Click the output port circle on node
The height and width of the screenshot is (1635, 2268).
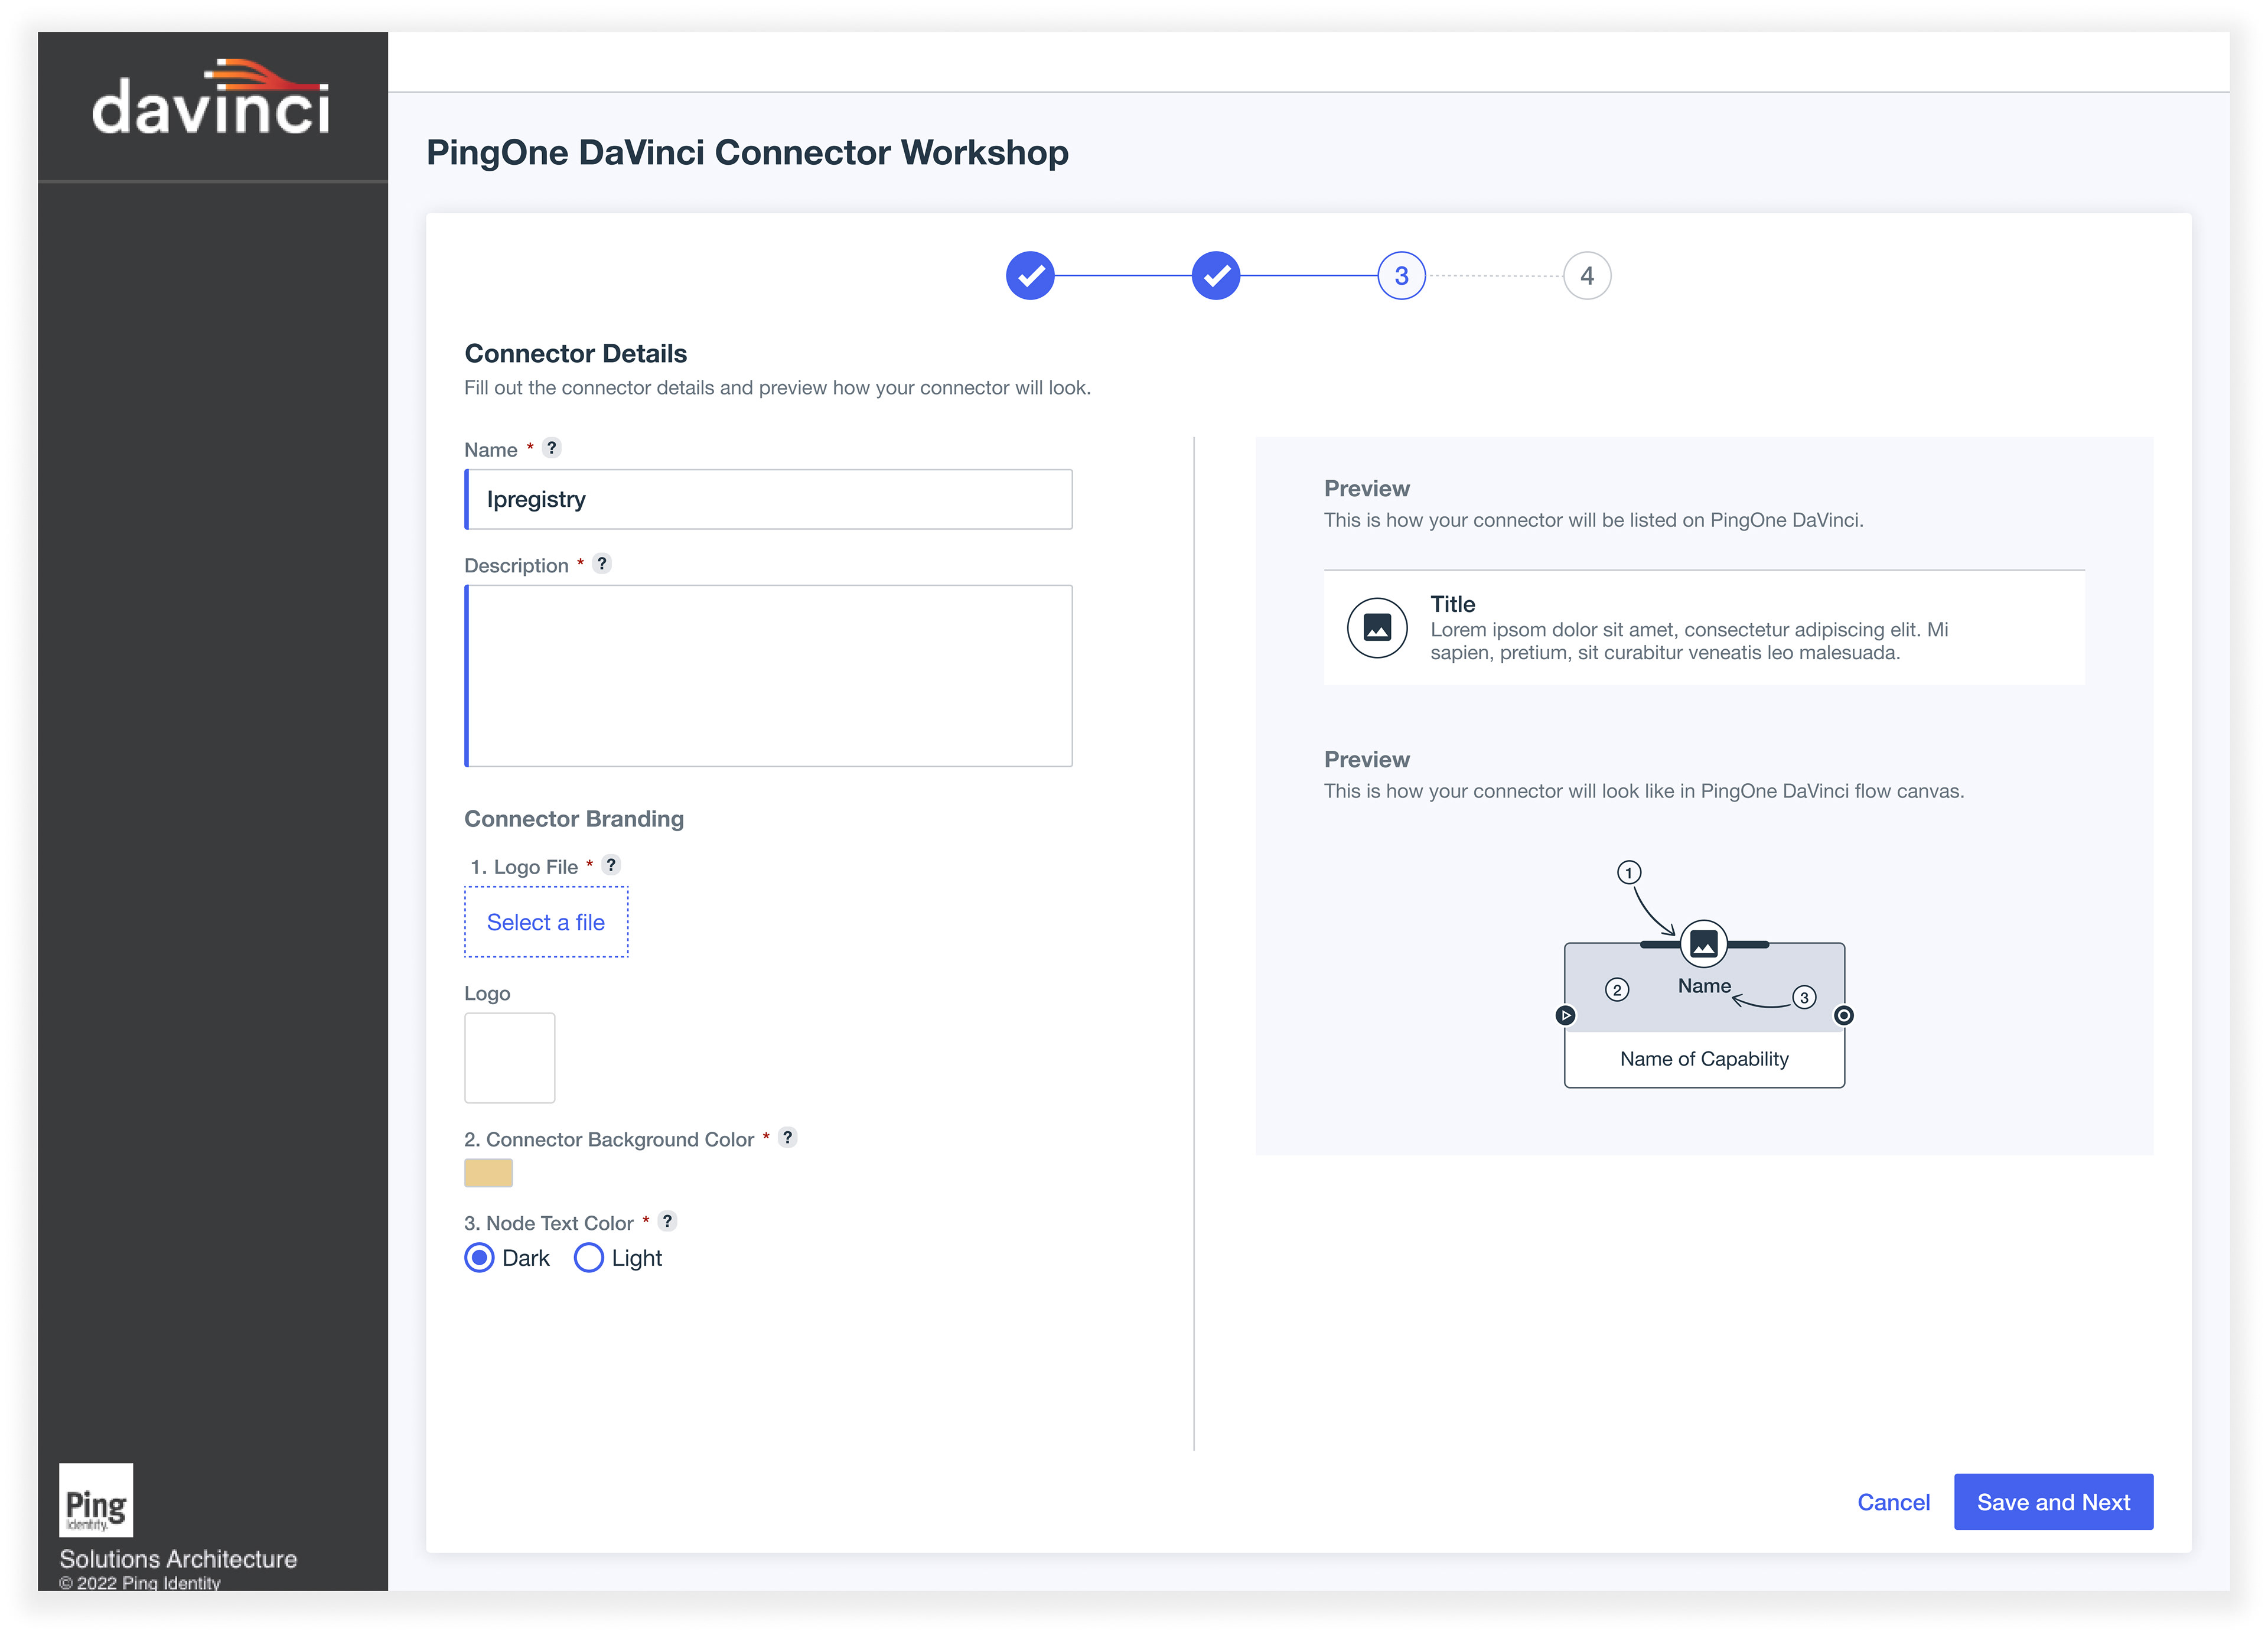(1844, 1015)
